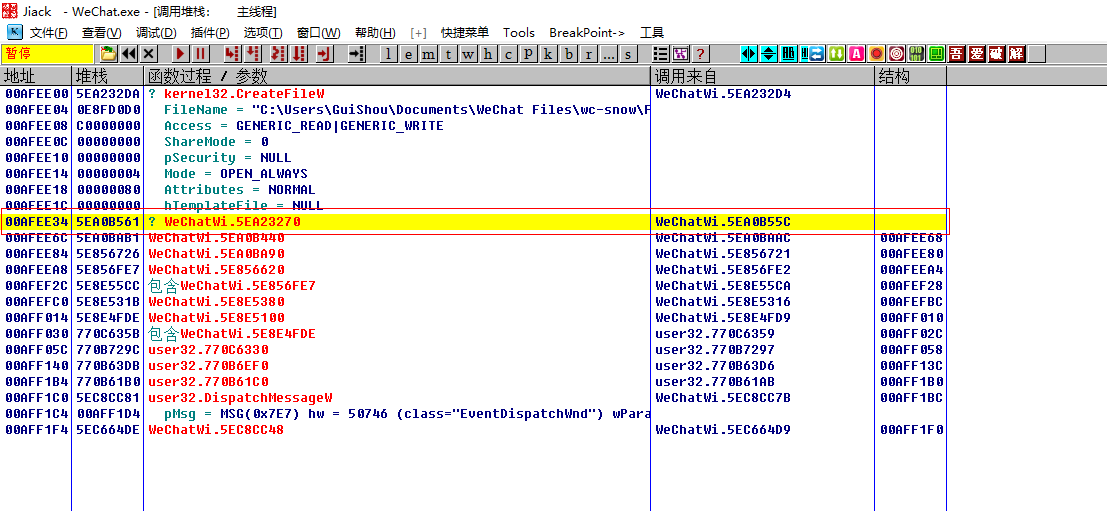1107x511 pixels.
Task: Click the 函数过程 / 参数 column header
Action: pos(397,76)
